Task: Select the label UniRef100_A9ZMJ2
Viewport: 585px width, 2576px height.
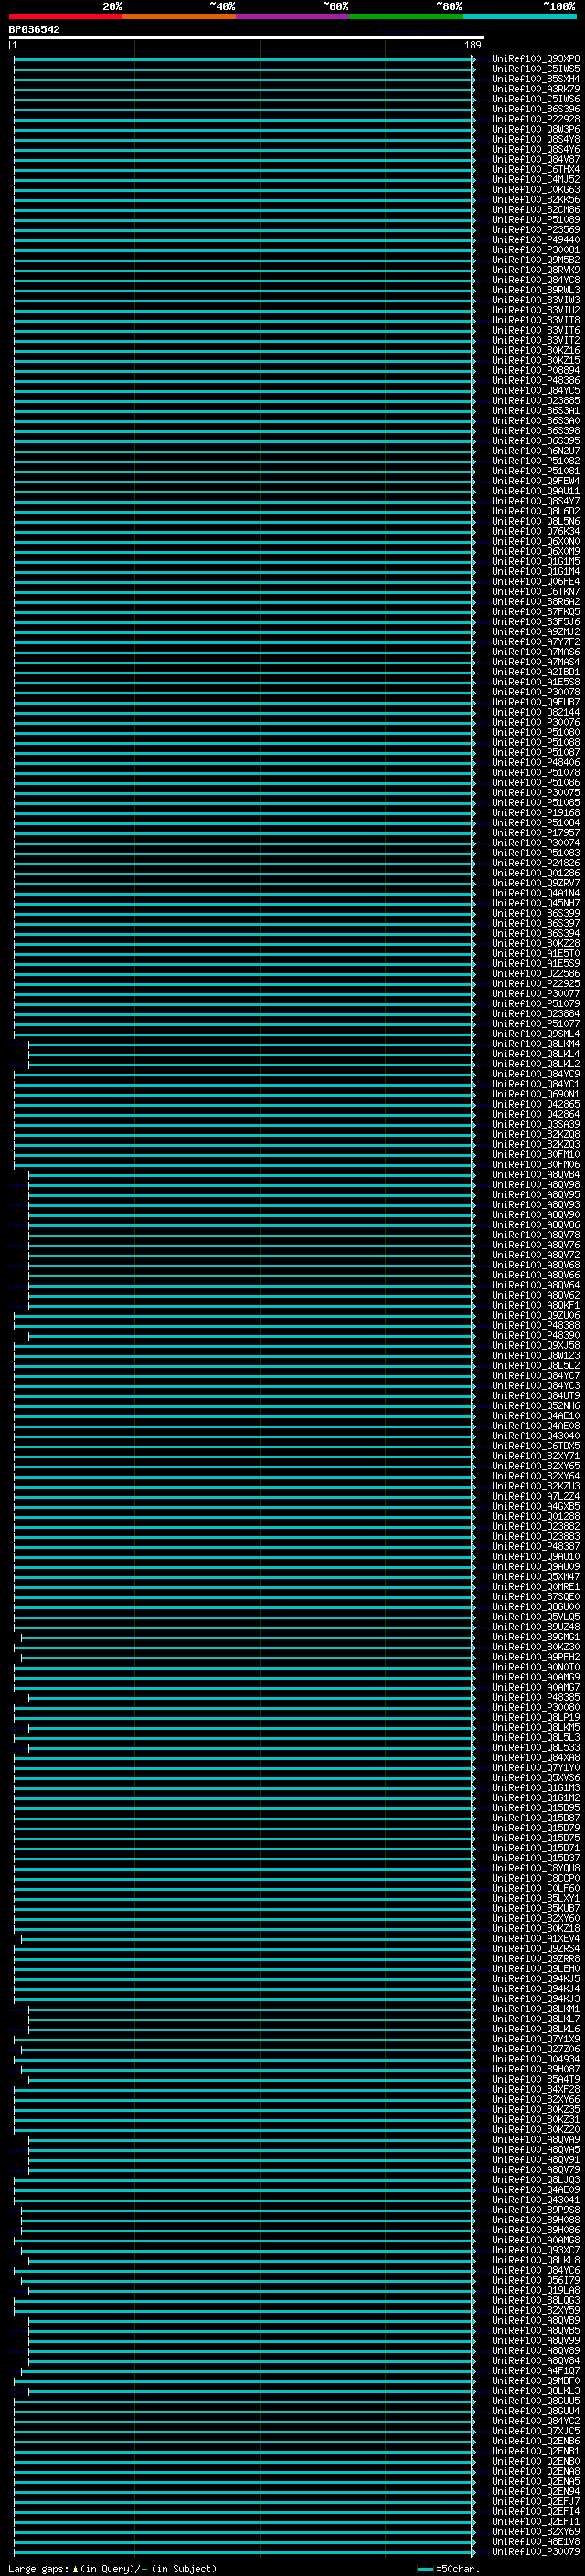Action: pos(536,632)
